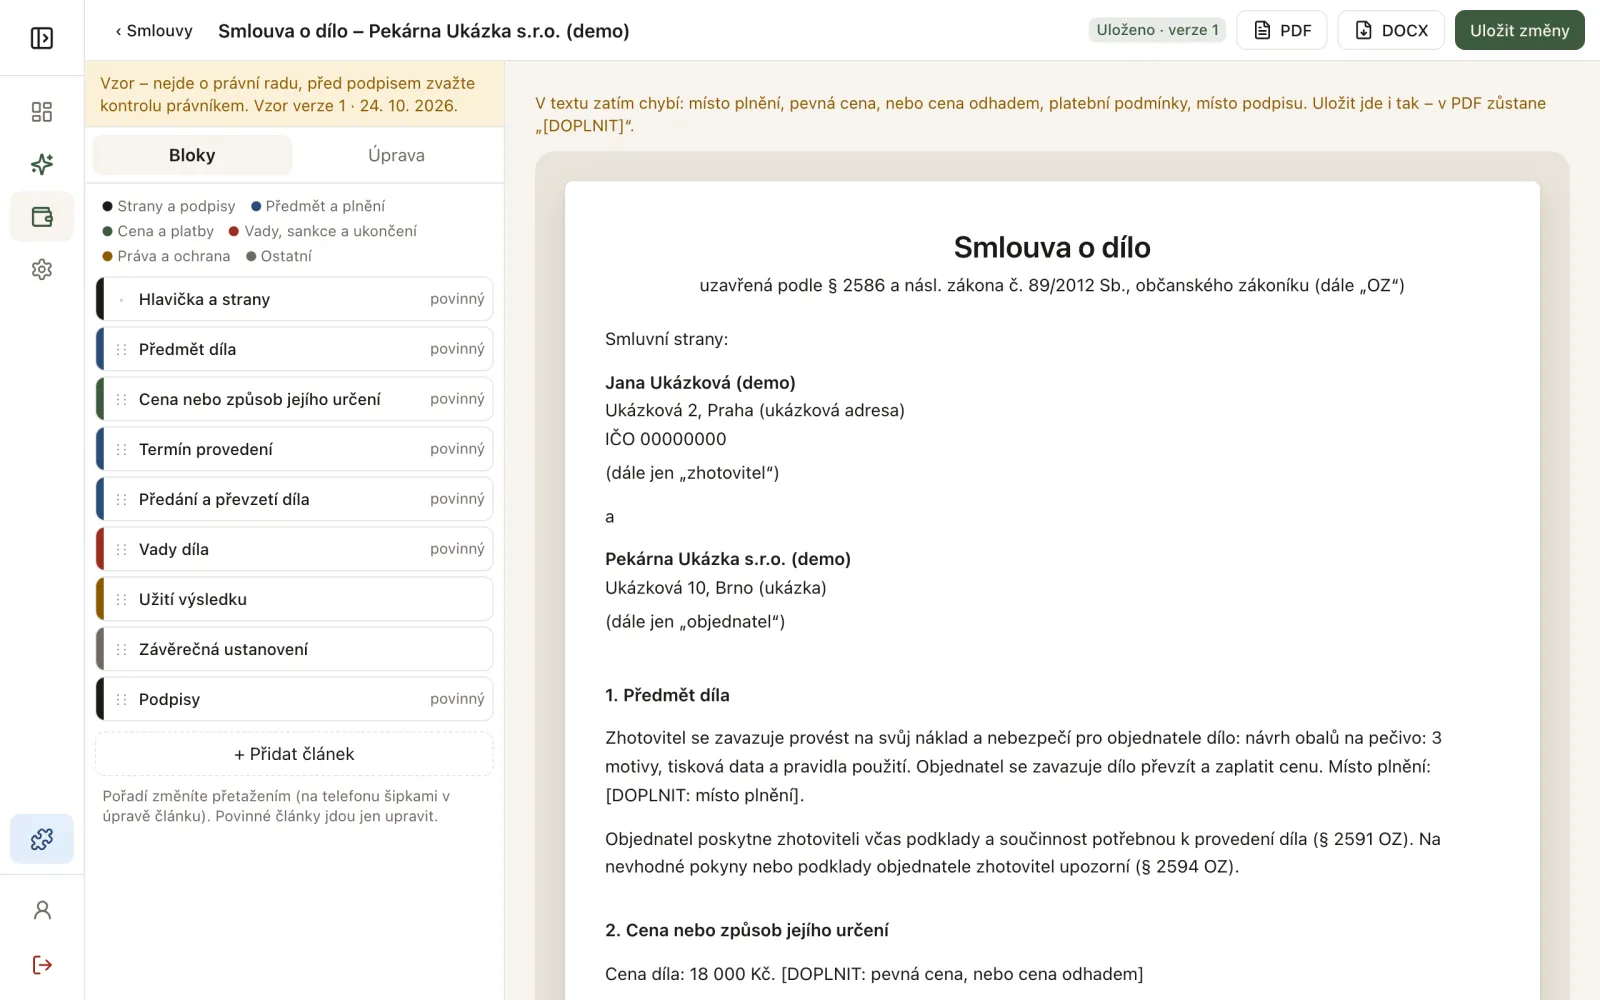Select the Vady díla block
This screenshot has height=1000, width=1600.
(294, 549)
